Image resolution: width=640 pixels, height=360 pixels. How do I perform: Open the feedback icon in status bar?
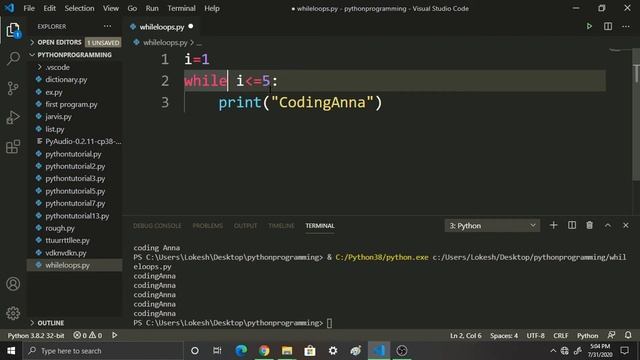pyautogui.click(x=611, y=335)
